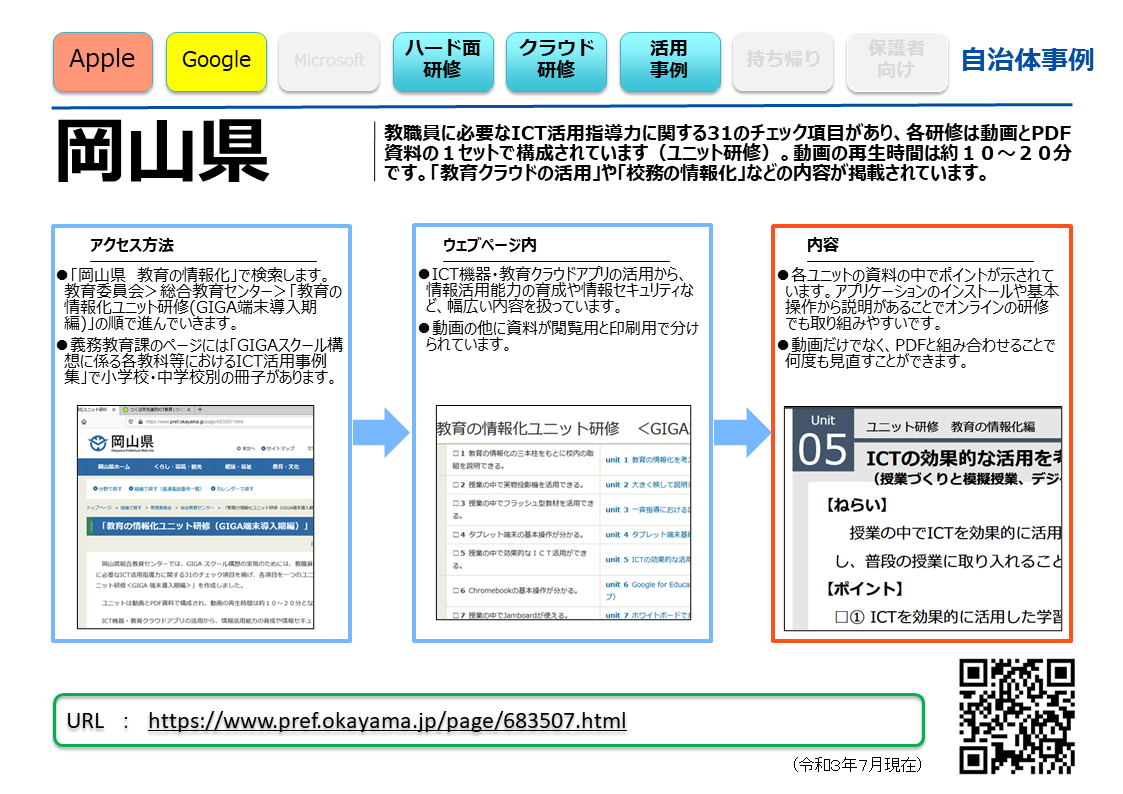
Task: Click bullet 動画の他に資料が閲覧用と印刷用
Action: pos(559,336)
